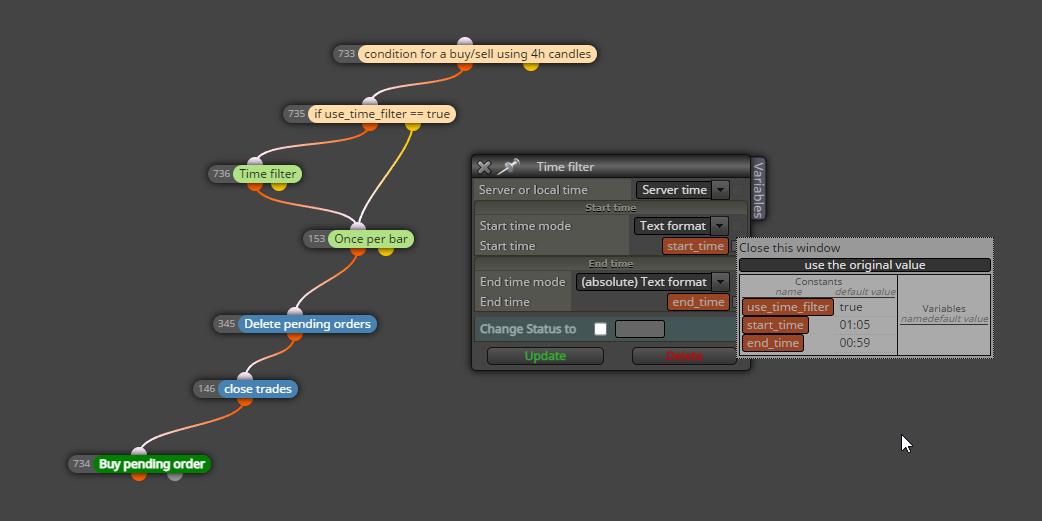Select the Once per bar block
1042x521 pixels.
[x=371, y=239]
